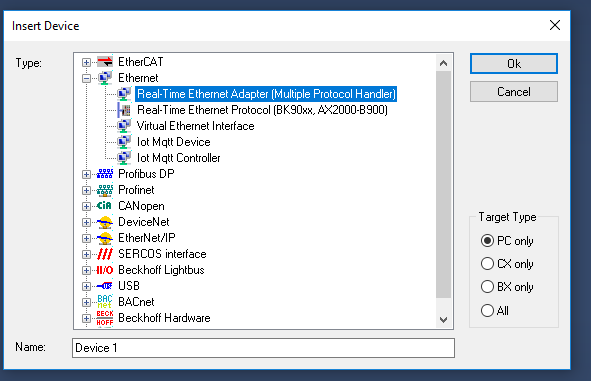591x381 pixels.
Task: Choose the All target type option
Action: tap(495, 311)
